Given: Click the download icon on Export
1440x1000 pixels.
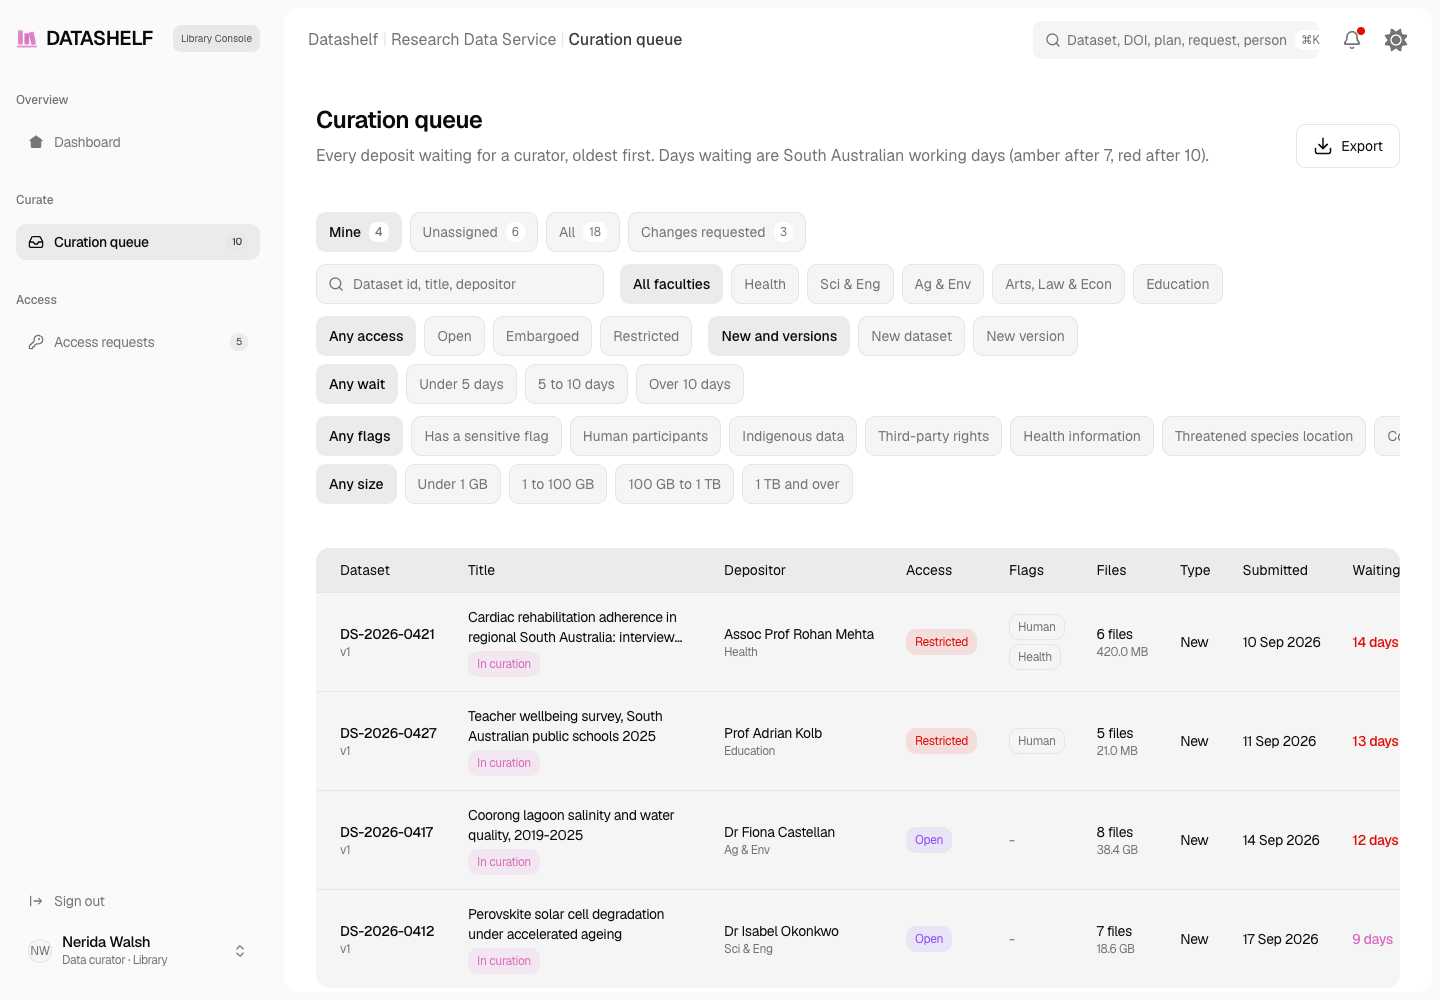Looking at the screenshot, I should point(1323,146).
